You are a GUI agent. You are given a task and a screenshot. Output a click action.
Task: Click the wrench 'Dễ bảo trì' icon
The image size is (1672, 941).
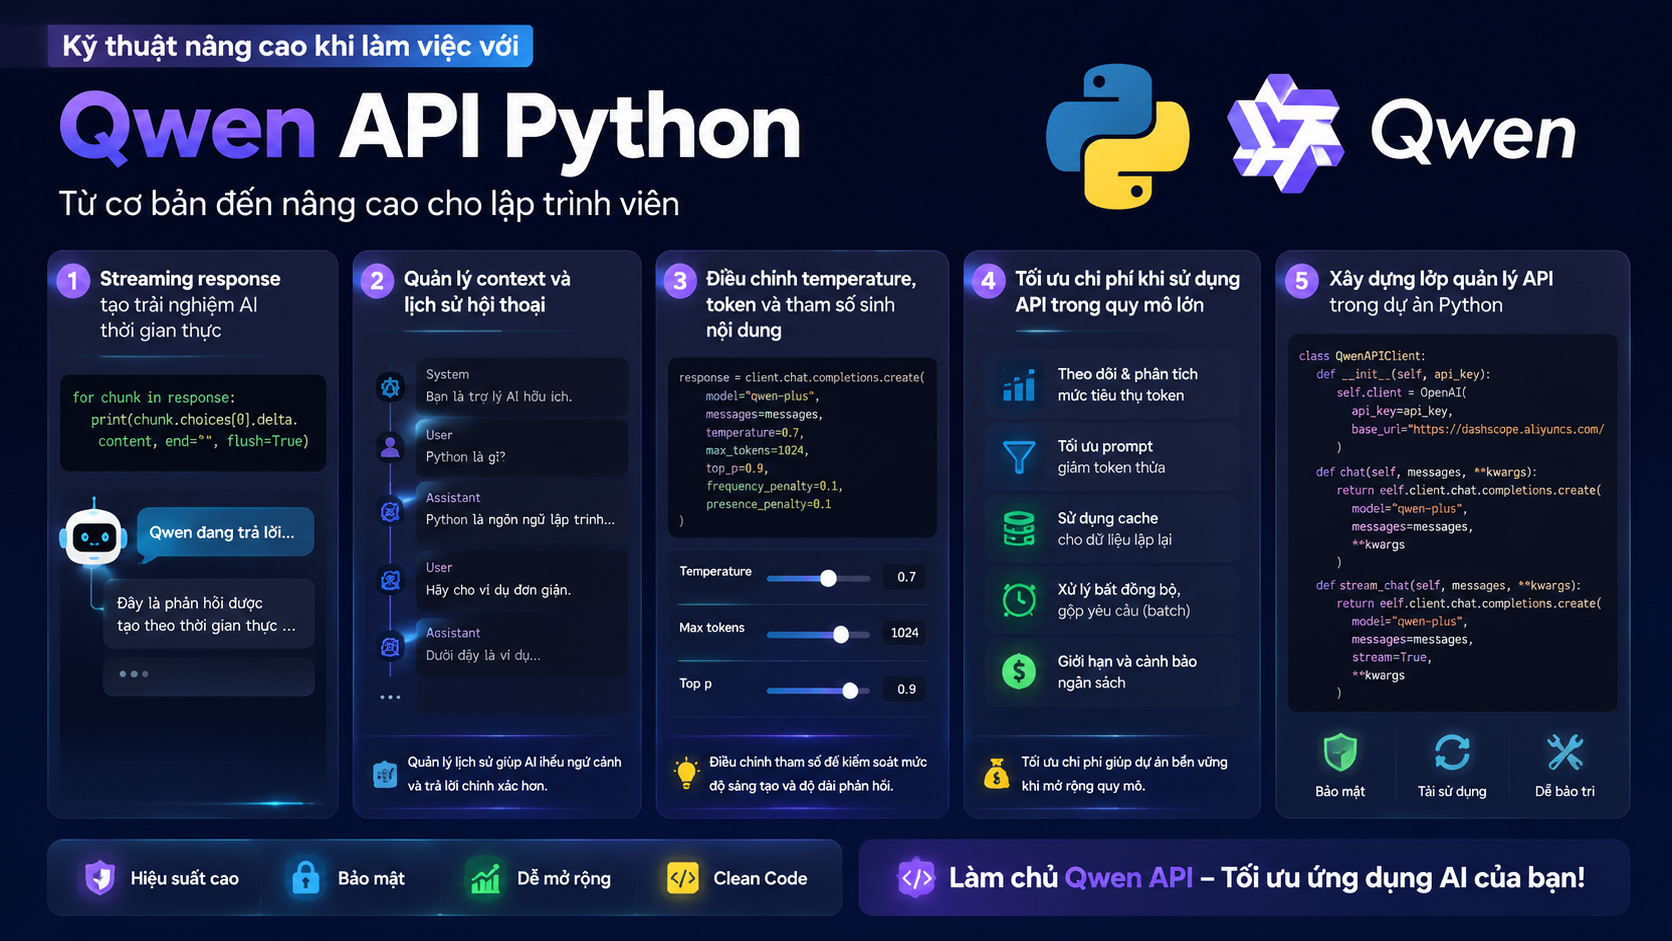coord(1565,752)
